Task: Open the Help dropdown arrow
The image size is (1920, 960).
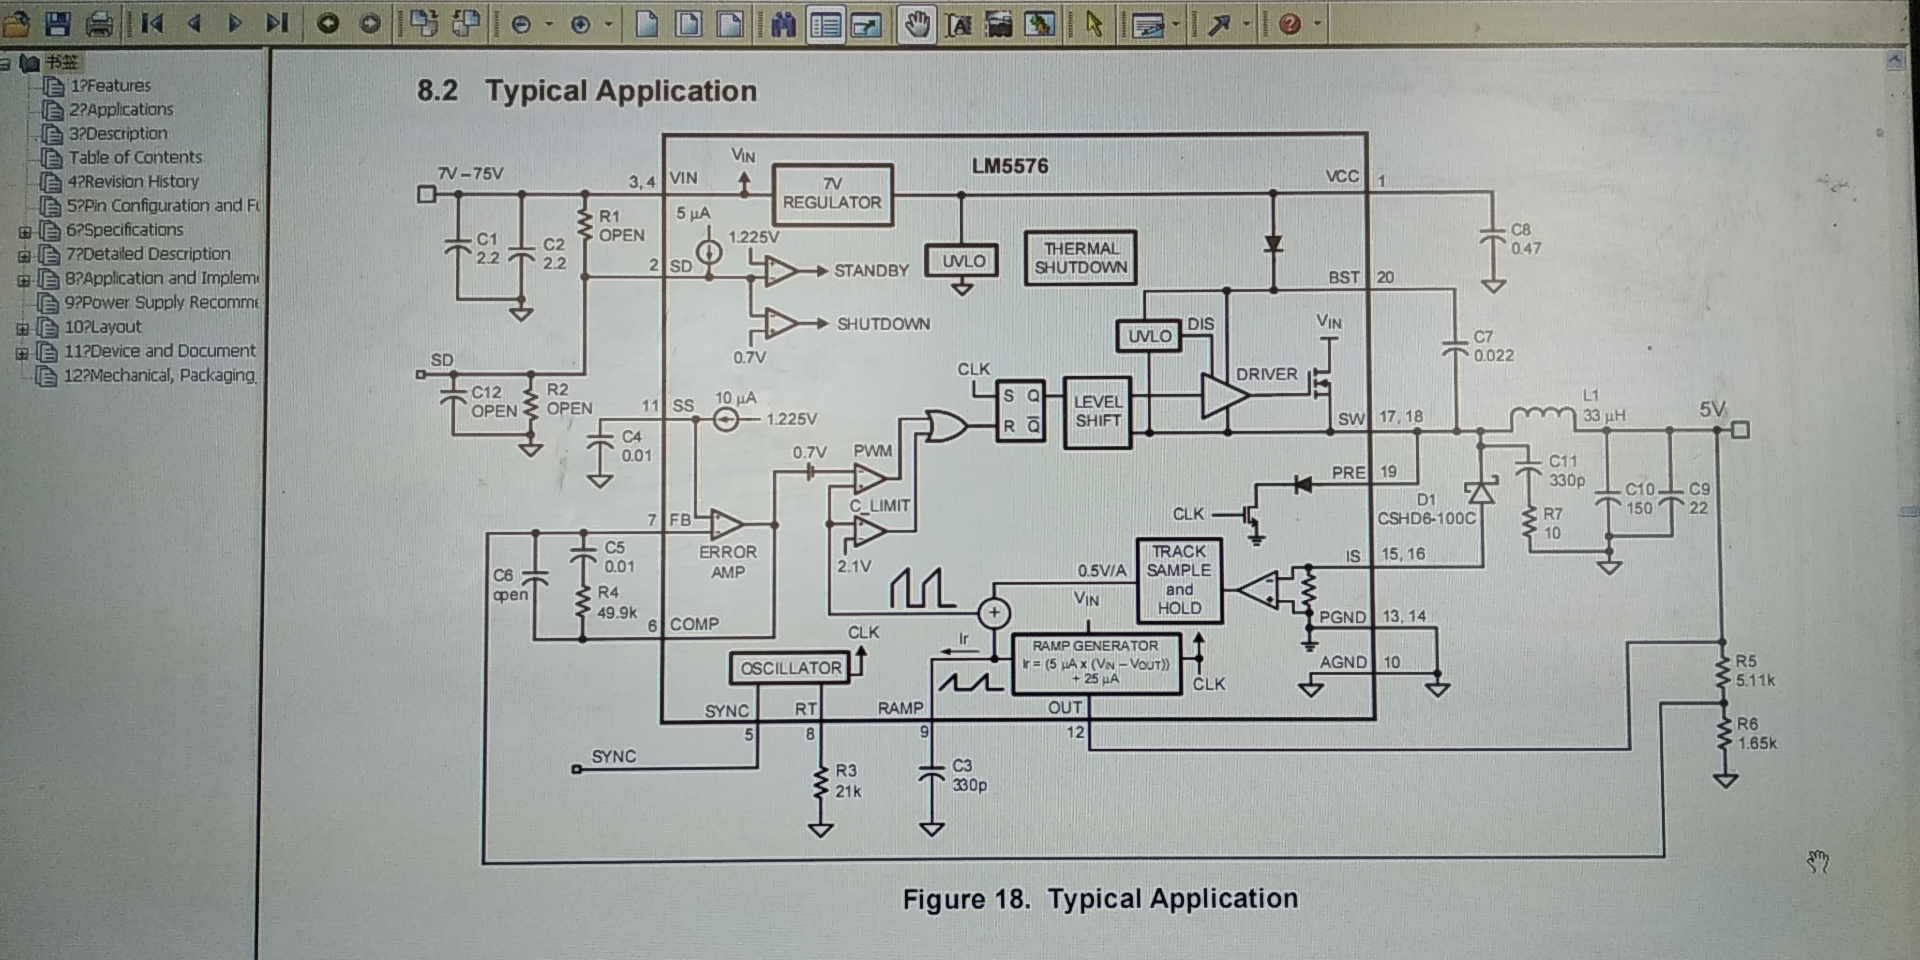Action: 1317,24
